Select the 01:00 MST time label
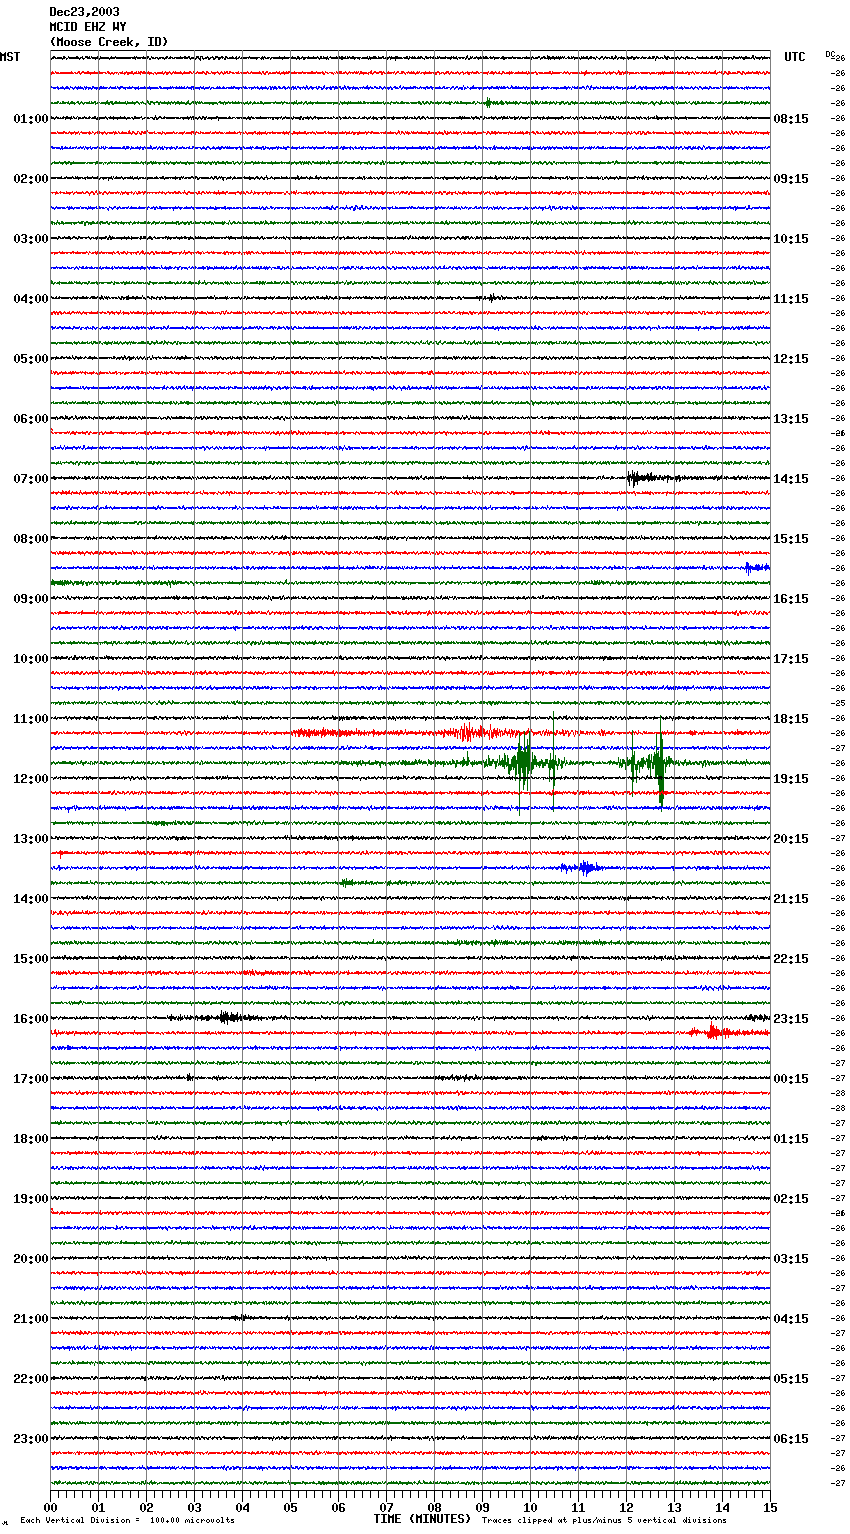Screen dimensions: 850x1534 (31, 119)
